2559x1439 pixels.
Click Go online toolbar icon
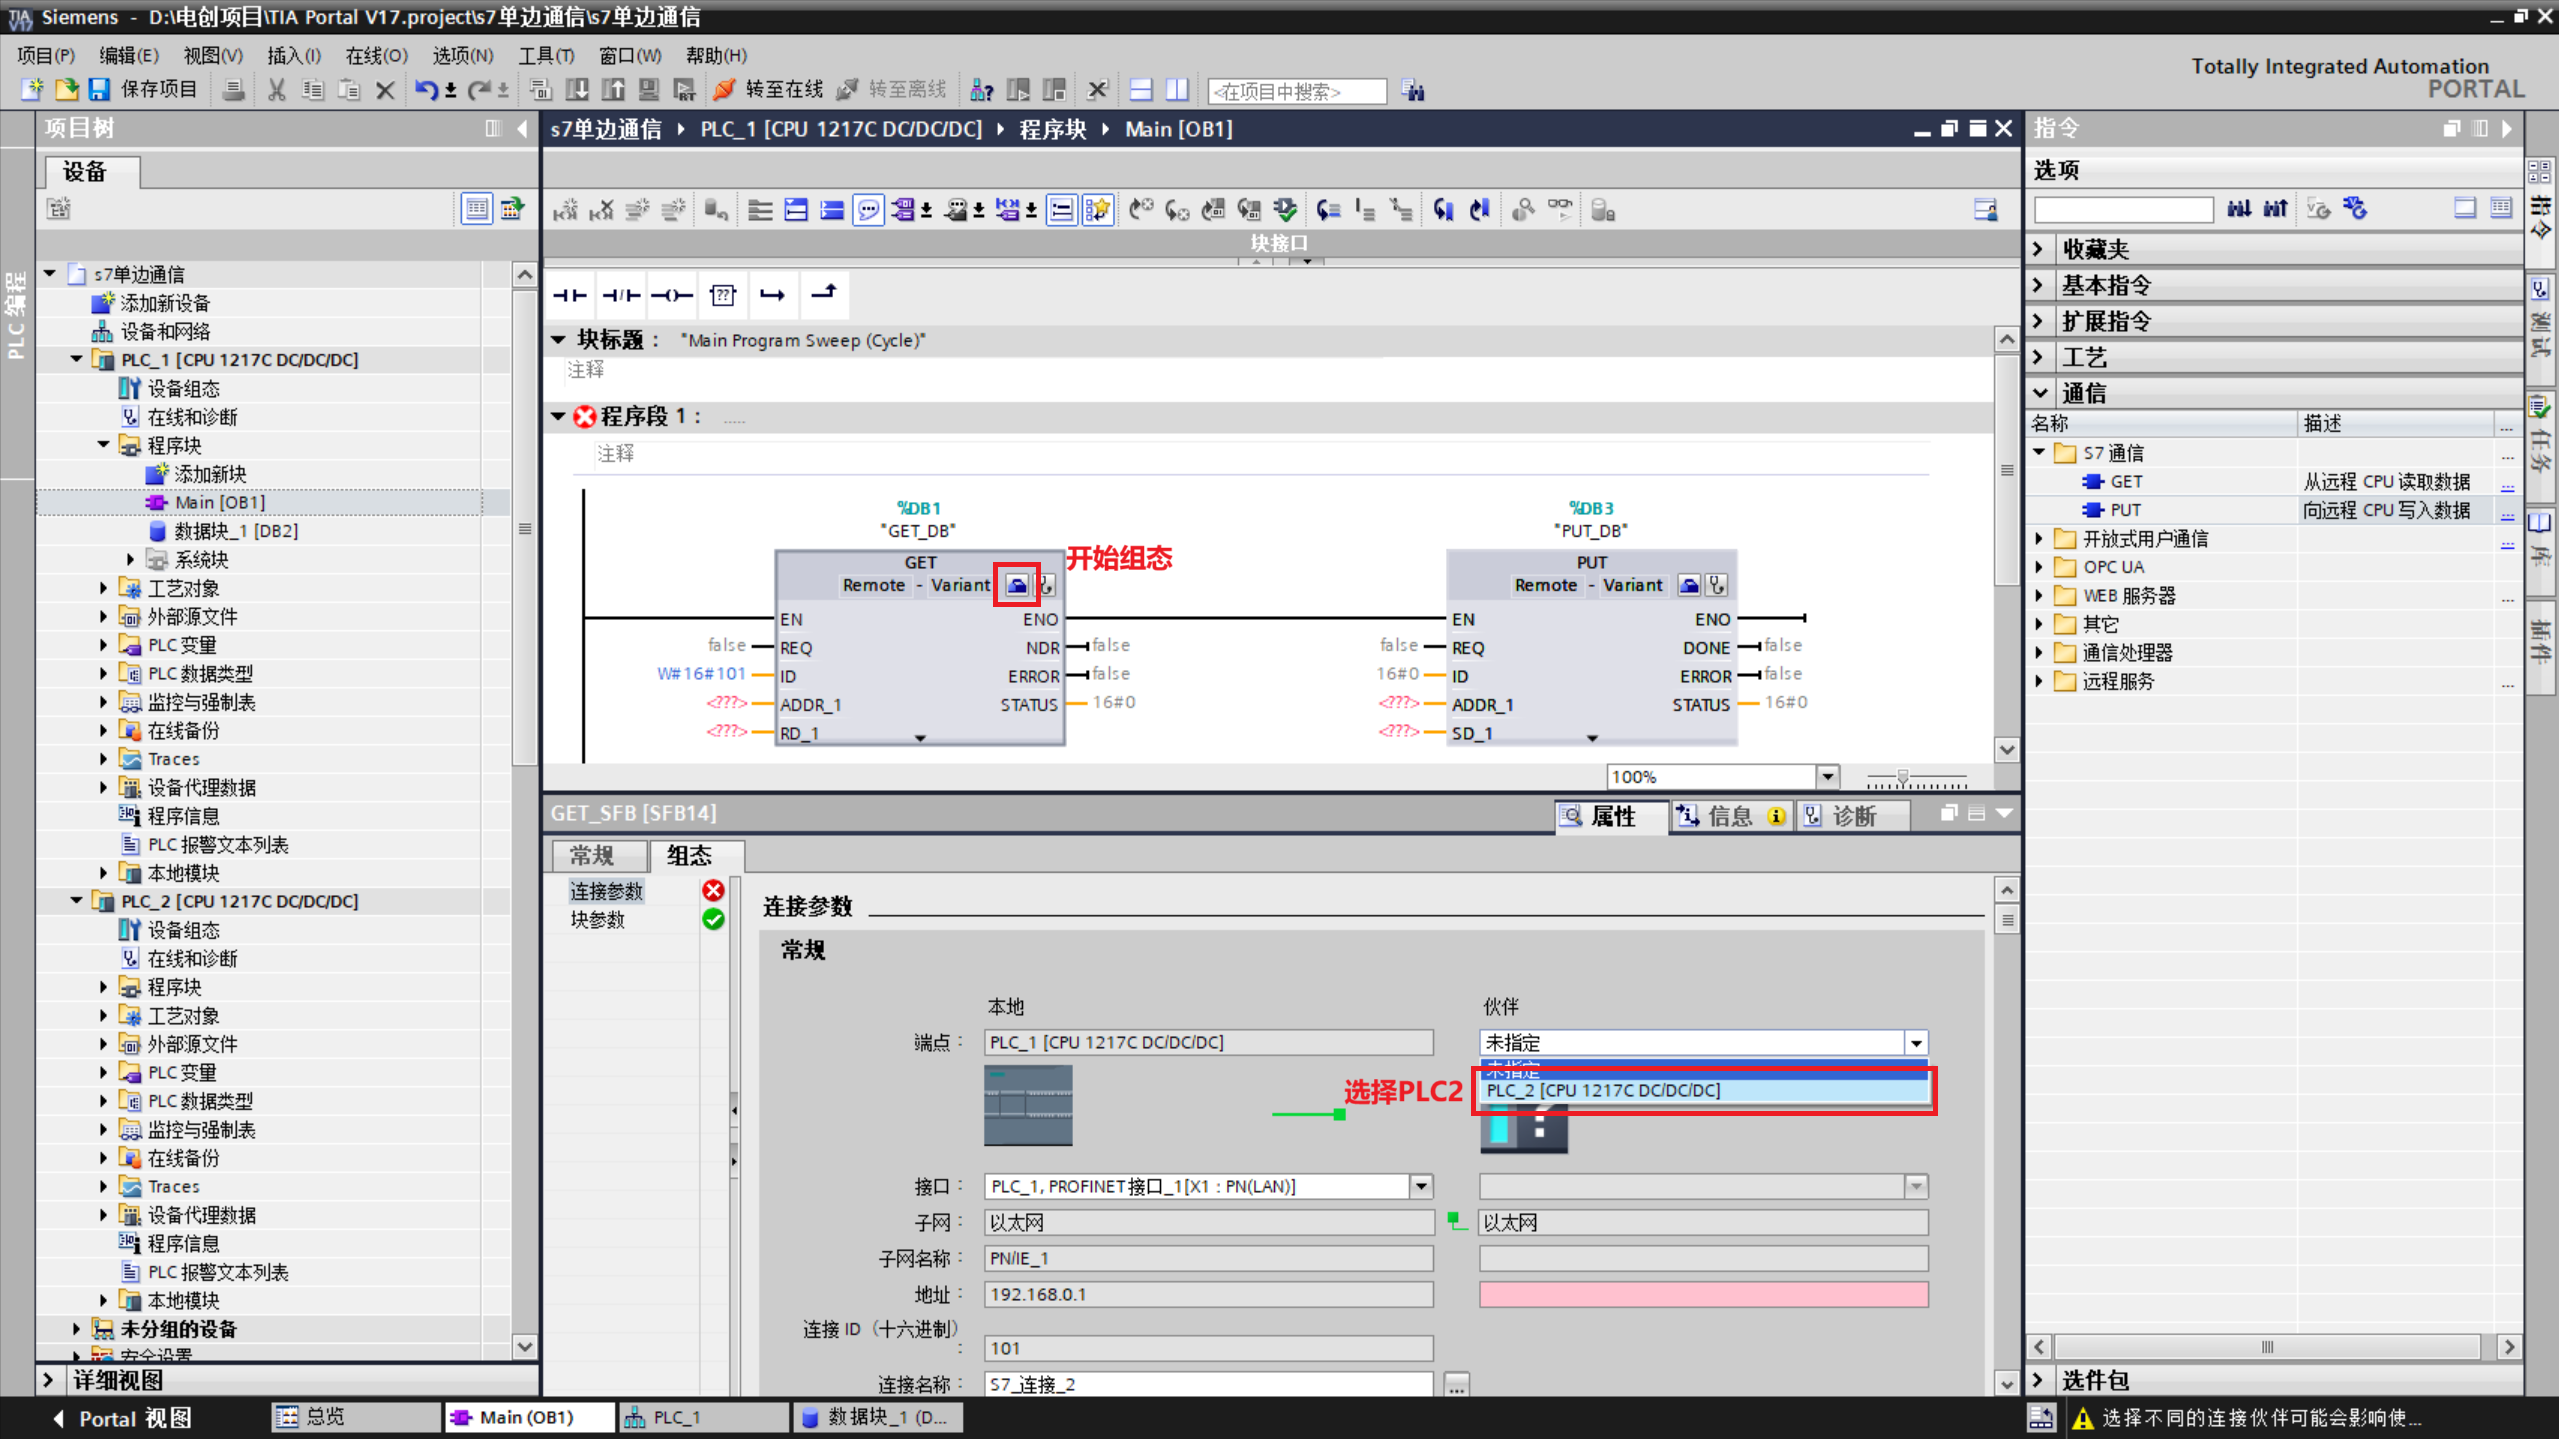click(724, 90)
